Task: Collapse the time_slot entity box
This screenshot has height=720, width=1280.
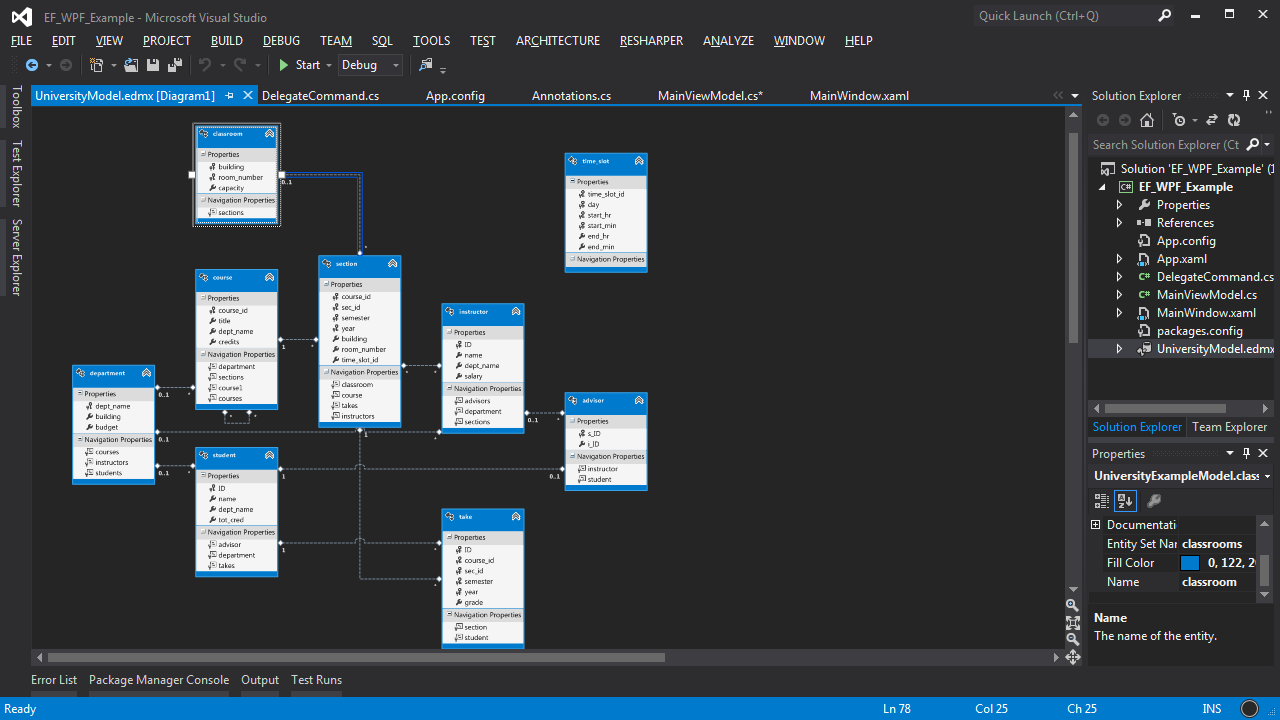Action: pos(639,160)
